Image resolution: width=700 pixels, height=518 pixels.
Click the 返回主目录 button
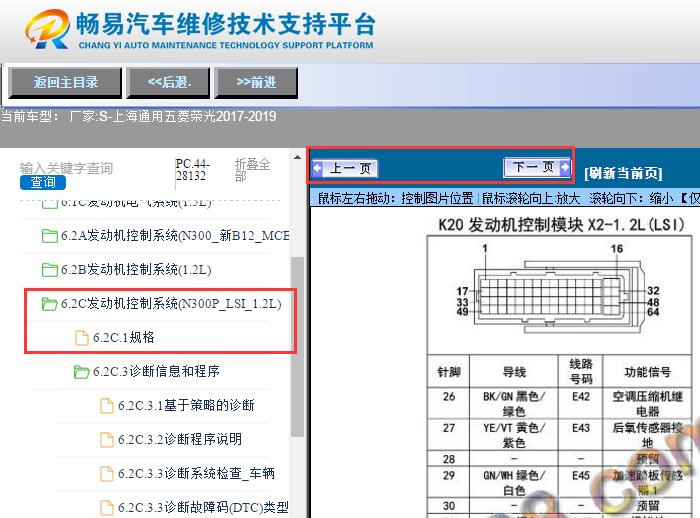[65, 82]
